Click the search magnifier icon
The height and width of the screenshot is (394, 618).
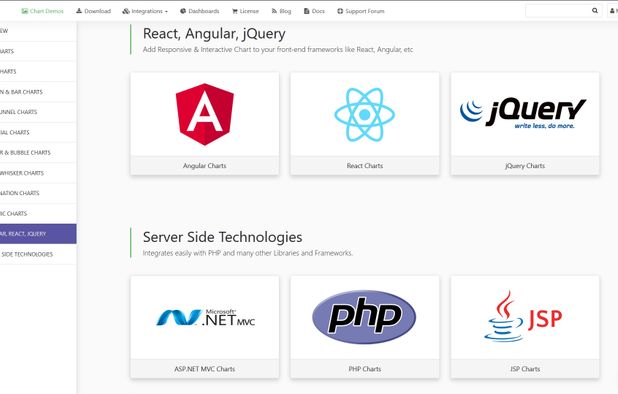click(595, 11)
